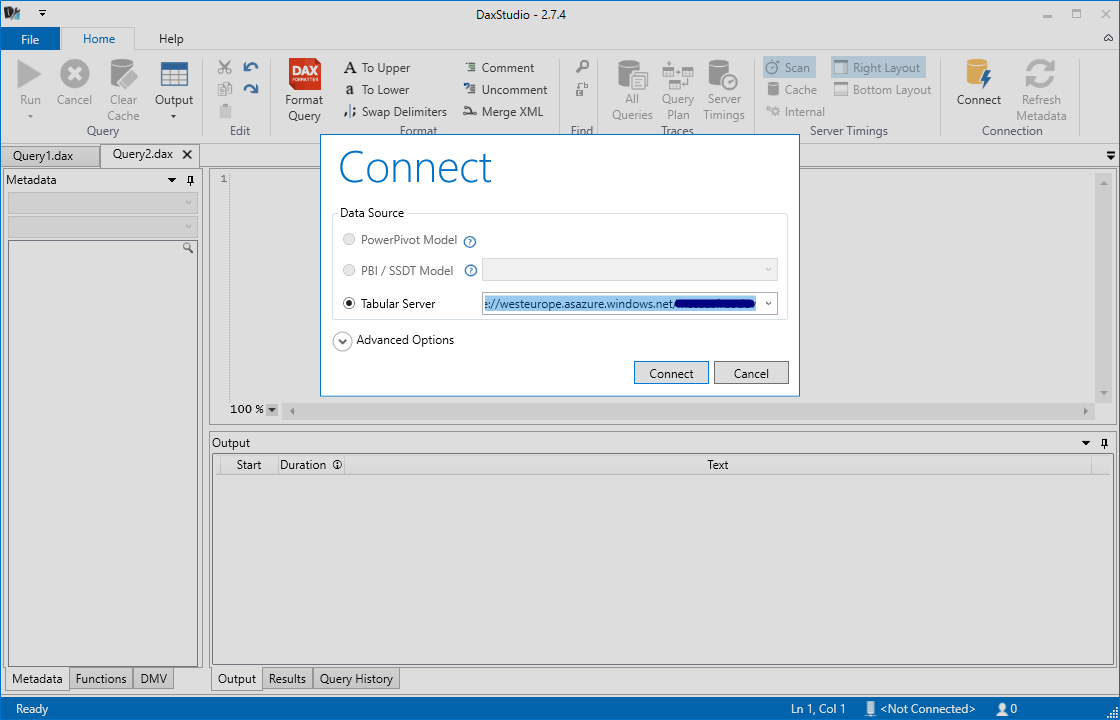1120x720 pixels.
Task: Toggle the Internal server timing option
Action: point(795,111)
